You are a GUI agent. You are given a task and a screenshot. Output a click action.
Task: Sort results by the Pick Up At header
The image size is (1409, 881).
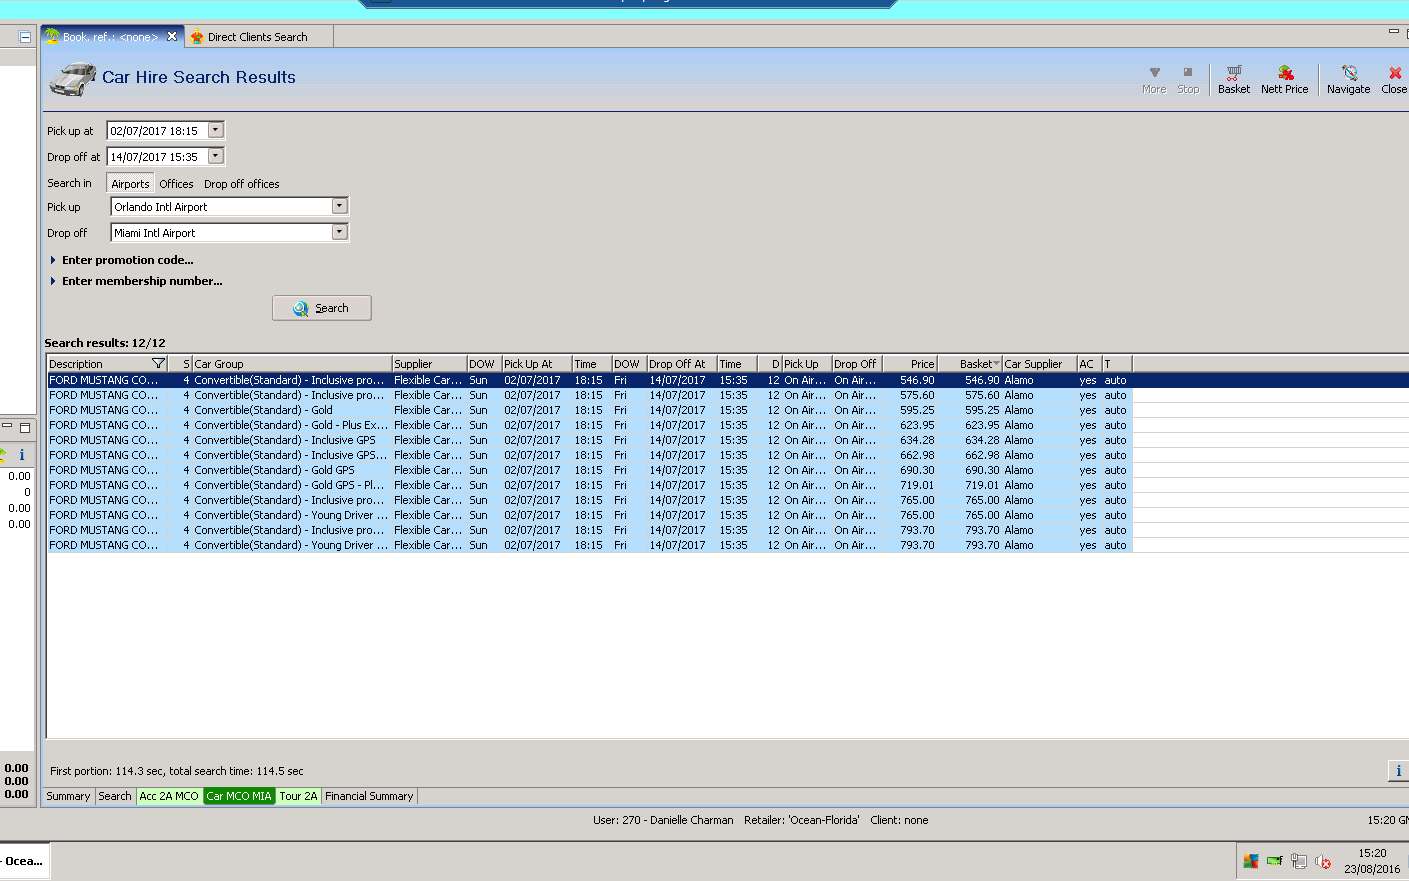click(x=537, y=364)
